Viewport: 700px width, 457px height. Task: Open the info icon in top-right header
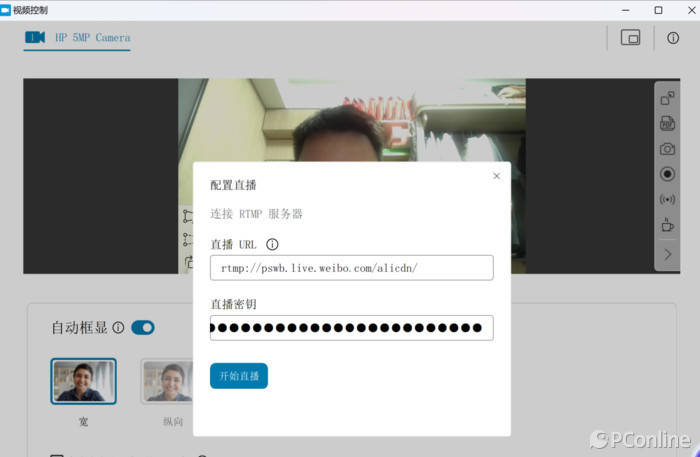coord(673,38)
